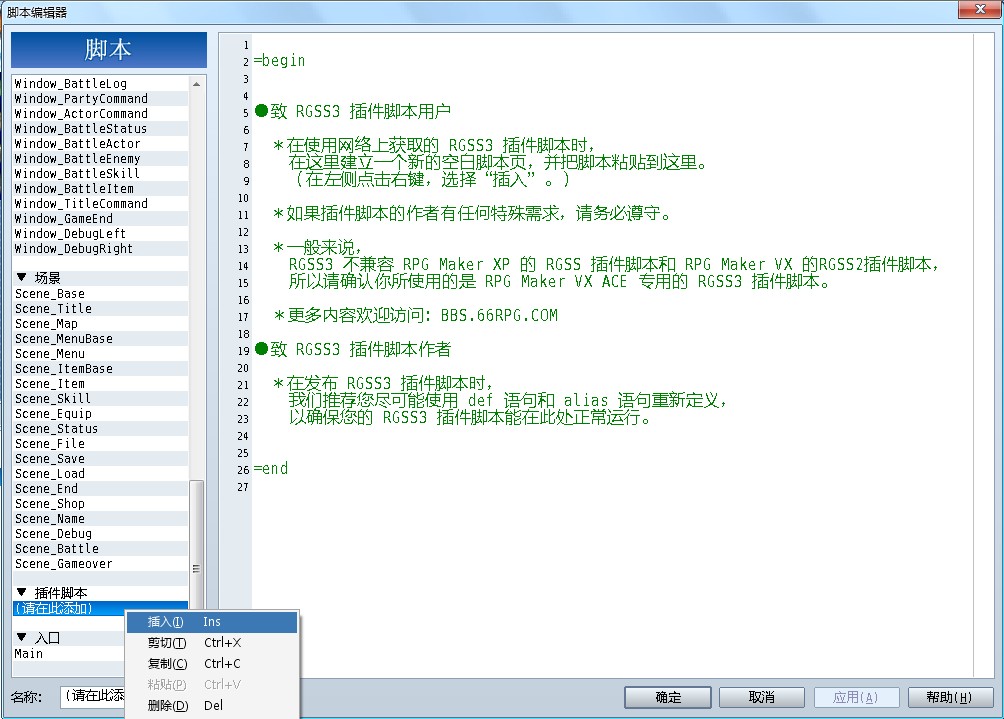This screenshot has width=1004, height=719.
Task: Click the =begin line in the editor
Action: (x=279, y=61)
